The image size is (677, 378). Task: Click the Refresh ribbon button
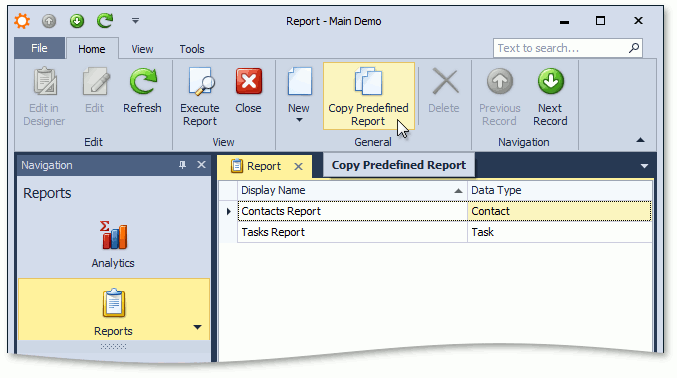142,91
